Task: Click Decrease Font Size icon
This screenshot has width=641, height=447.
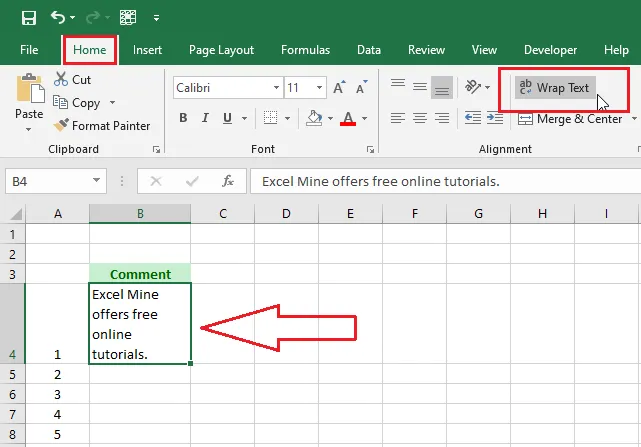Action: [361, 87]
